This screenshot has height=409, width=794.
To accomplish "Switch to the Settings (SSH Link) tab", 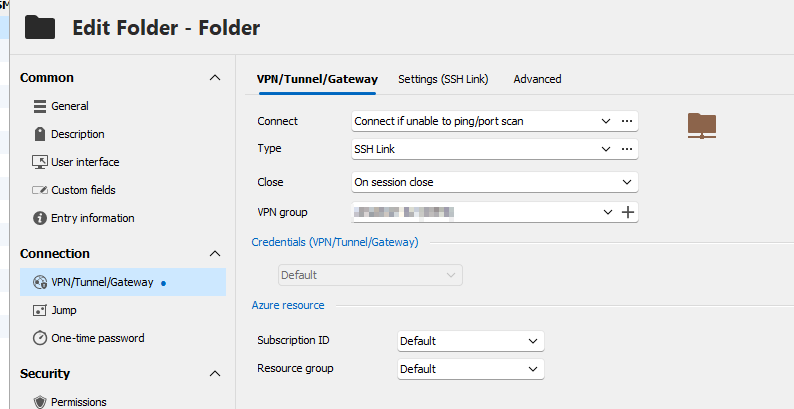I will pyautogui.click(x=443, y=79).
